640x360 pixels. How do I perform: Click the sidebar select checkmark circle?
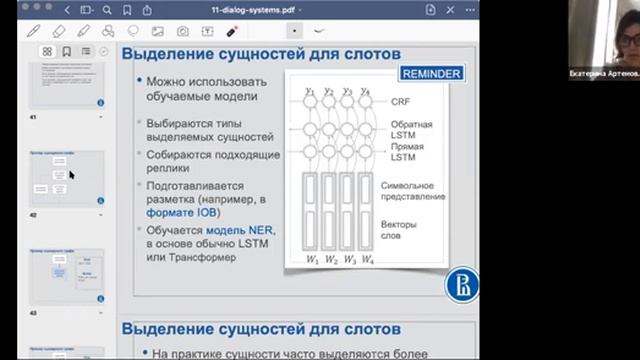[x=104, y=51]
